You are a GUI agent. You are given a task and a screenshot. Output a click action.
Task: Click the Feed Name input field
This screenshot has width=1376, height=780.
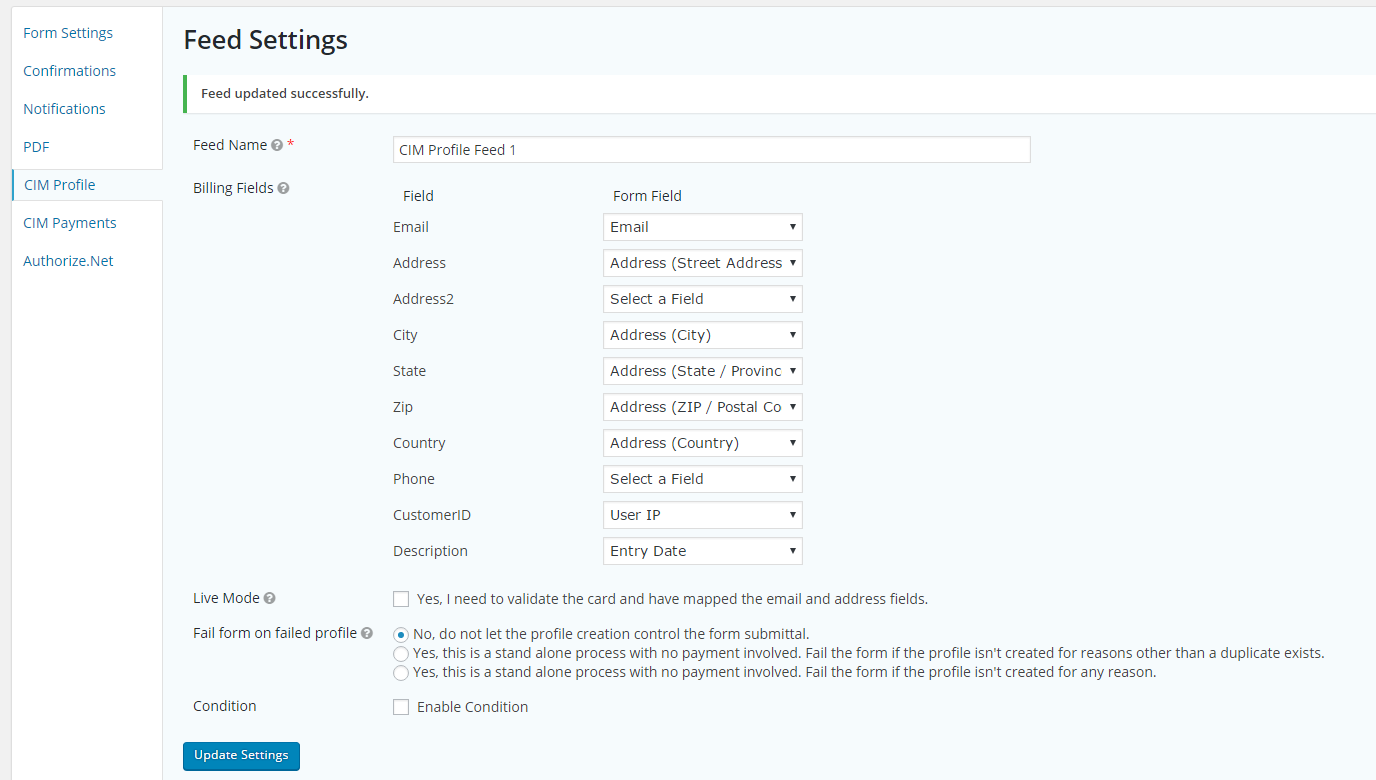(712, 150)
